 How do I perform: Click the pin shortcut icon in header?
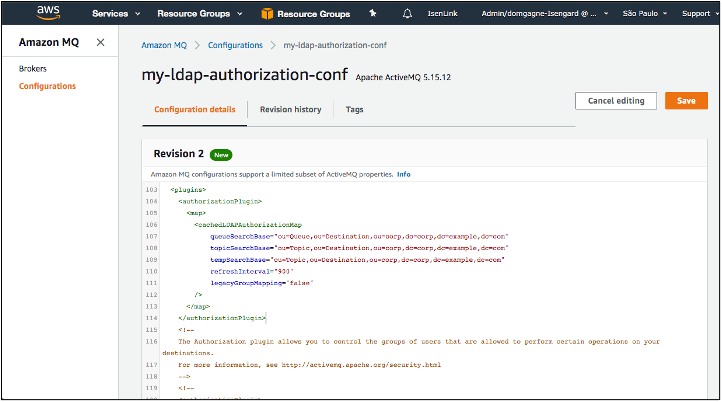click(x=373, y=13)
